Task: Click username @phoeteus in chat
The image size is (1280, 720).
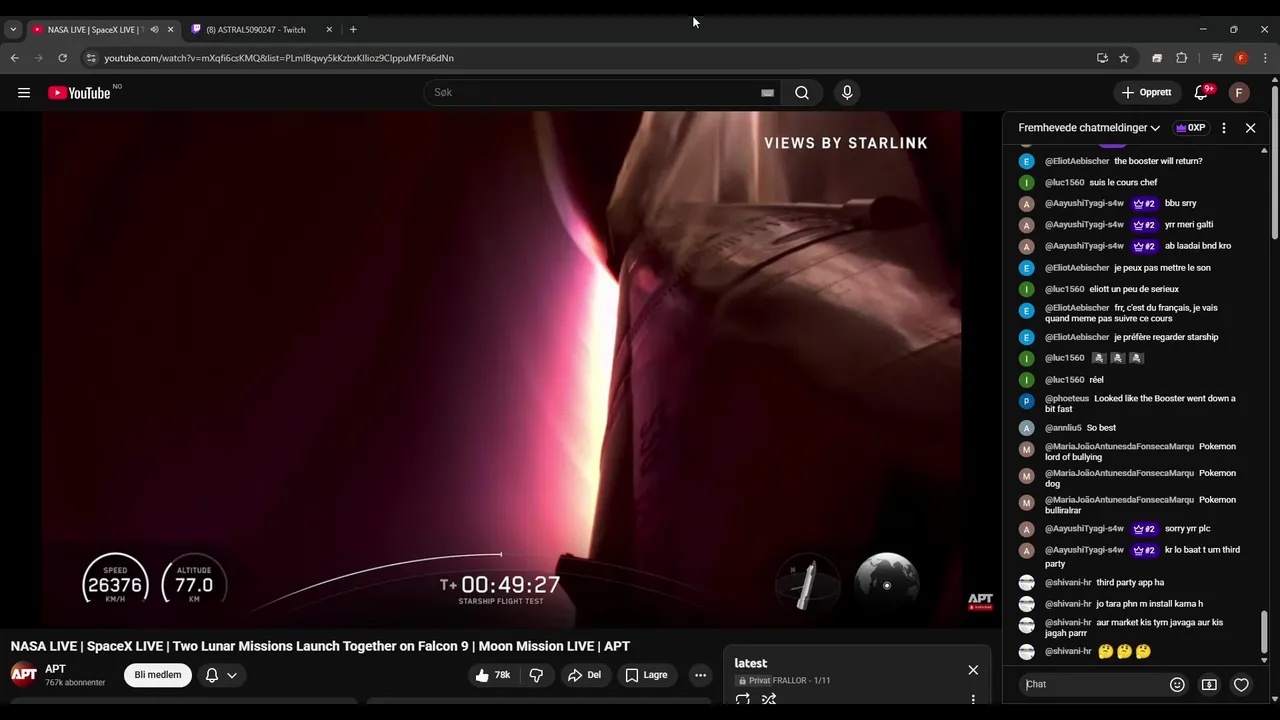Action: 1067,399
